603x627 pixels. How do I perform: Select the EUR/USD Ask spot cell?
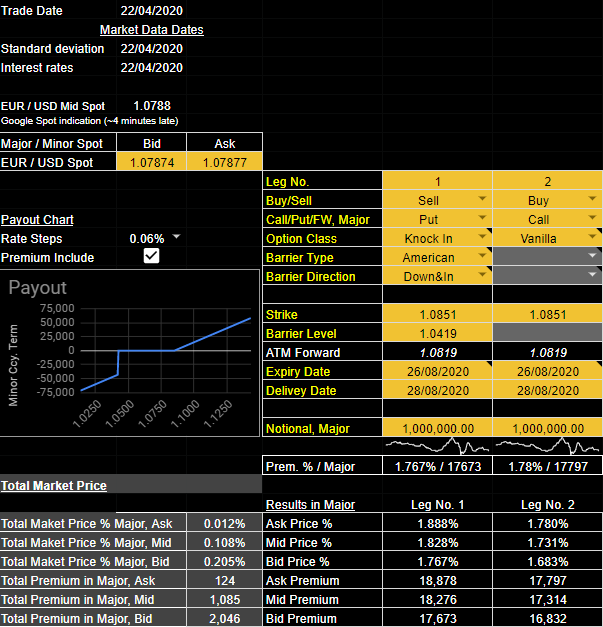224,162
